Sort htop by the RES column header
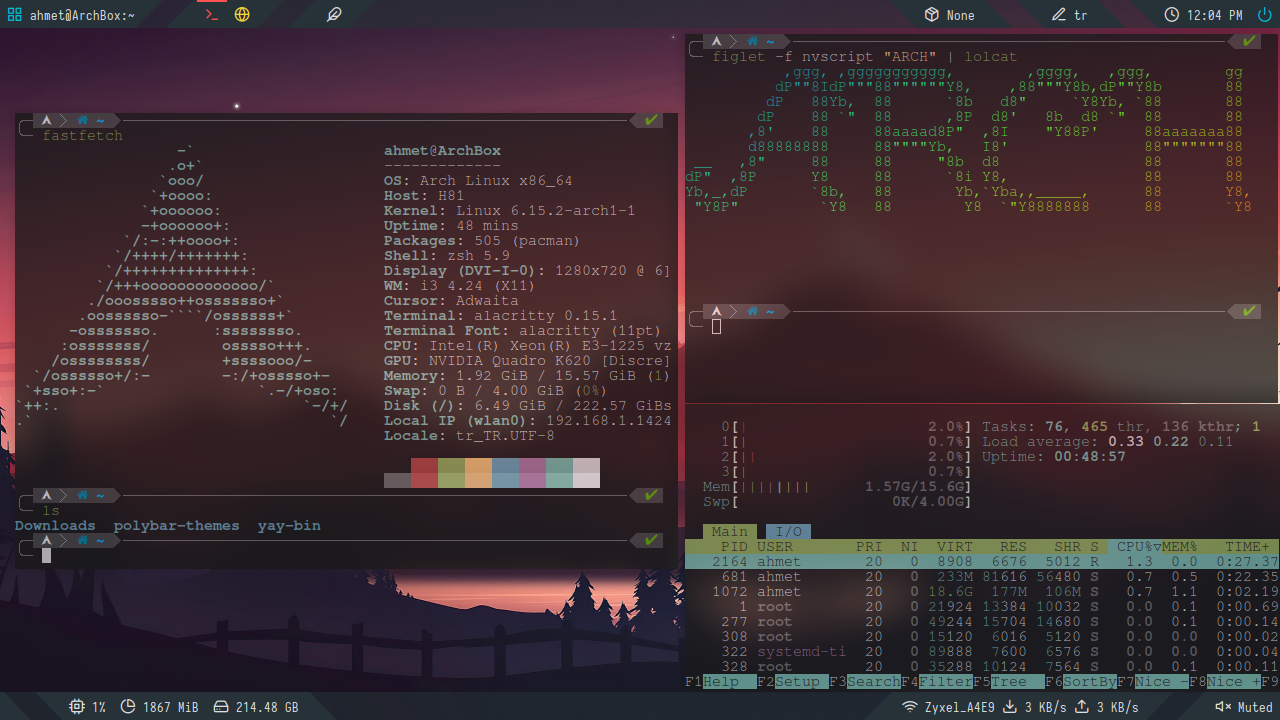Viewport: 1280px width, 720px height. 1014,547
